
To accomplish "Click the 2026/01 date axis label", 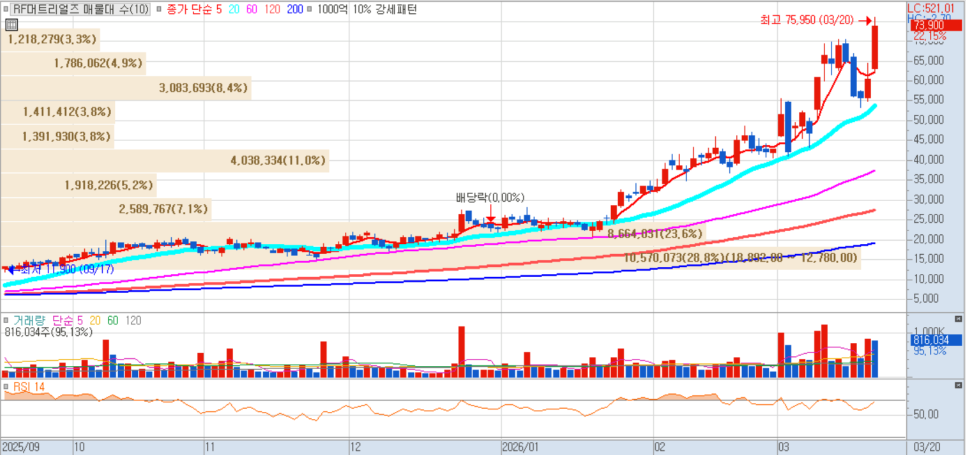I will click(521, 446).
